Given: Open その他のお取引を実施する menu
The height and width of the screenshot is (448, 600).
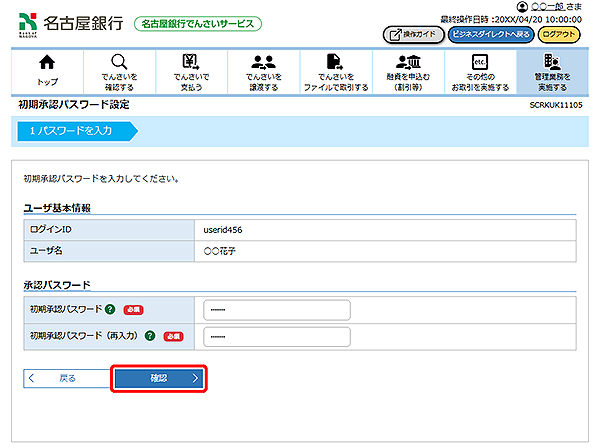Looking at the screenshot, I should coord(478,70).
